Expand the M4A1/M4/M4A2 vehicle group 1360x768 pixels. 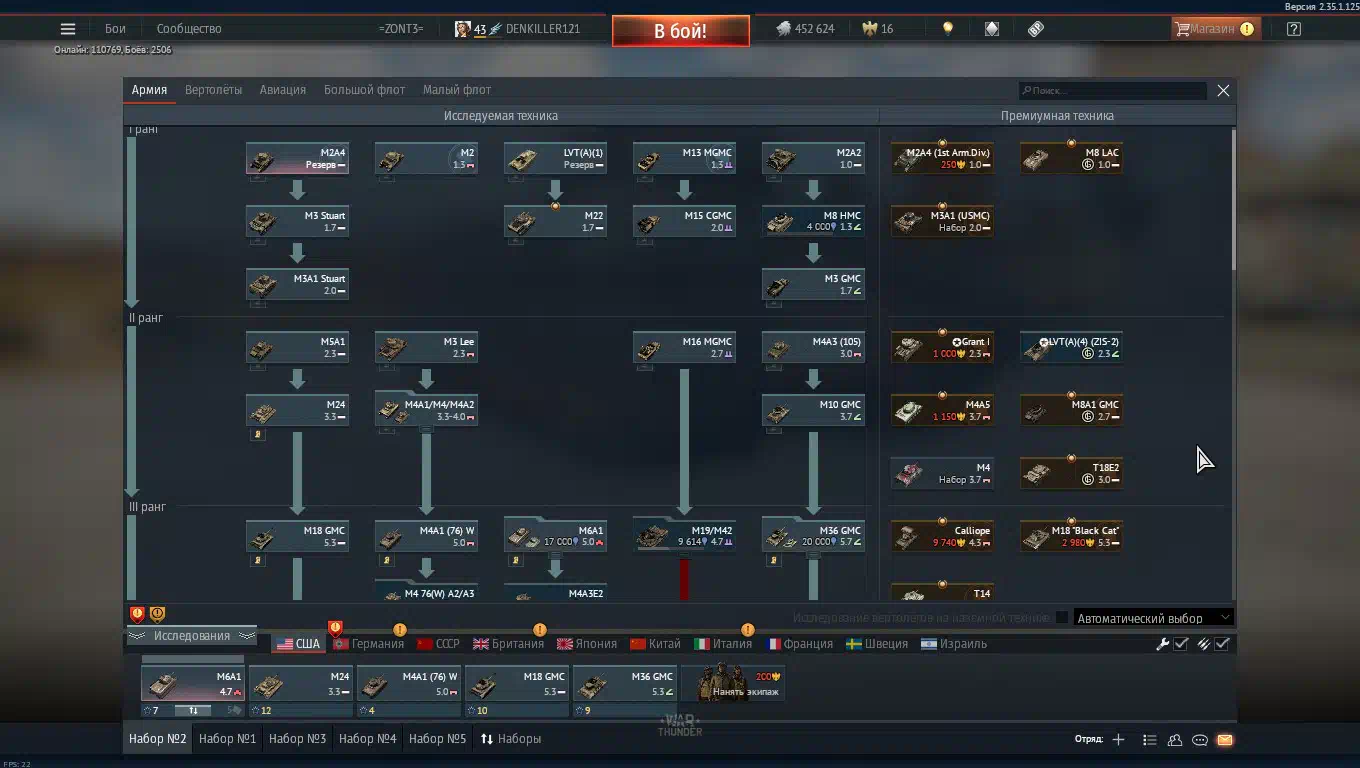pyautogui.click(x=426, y=410)
